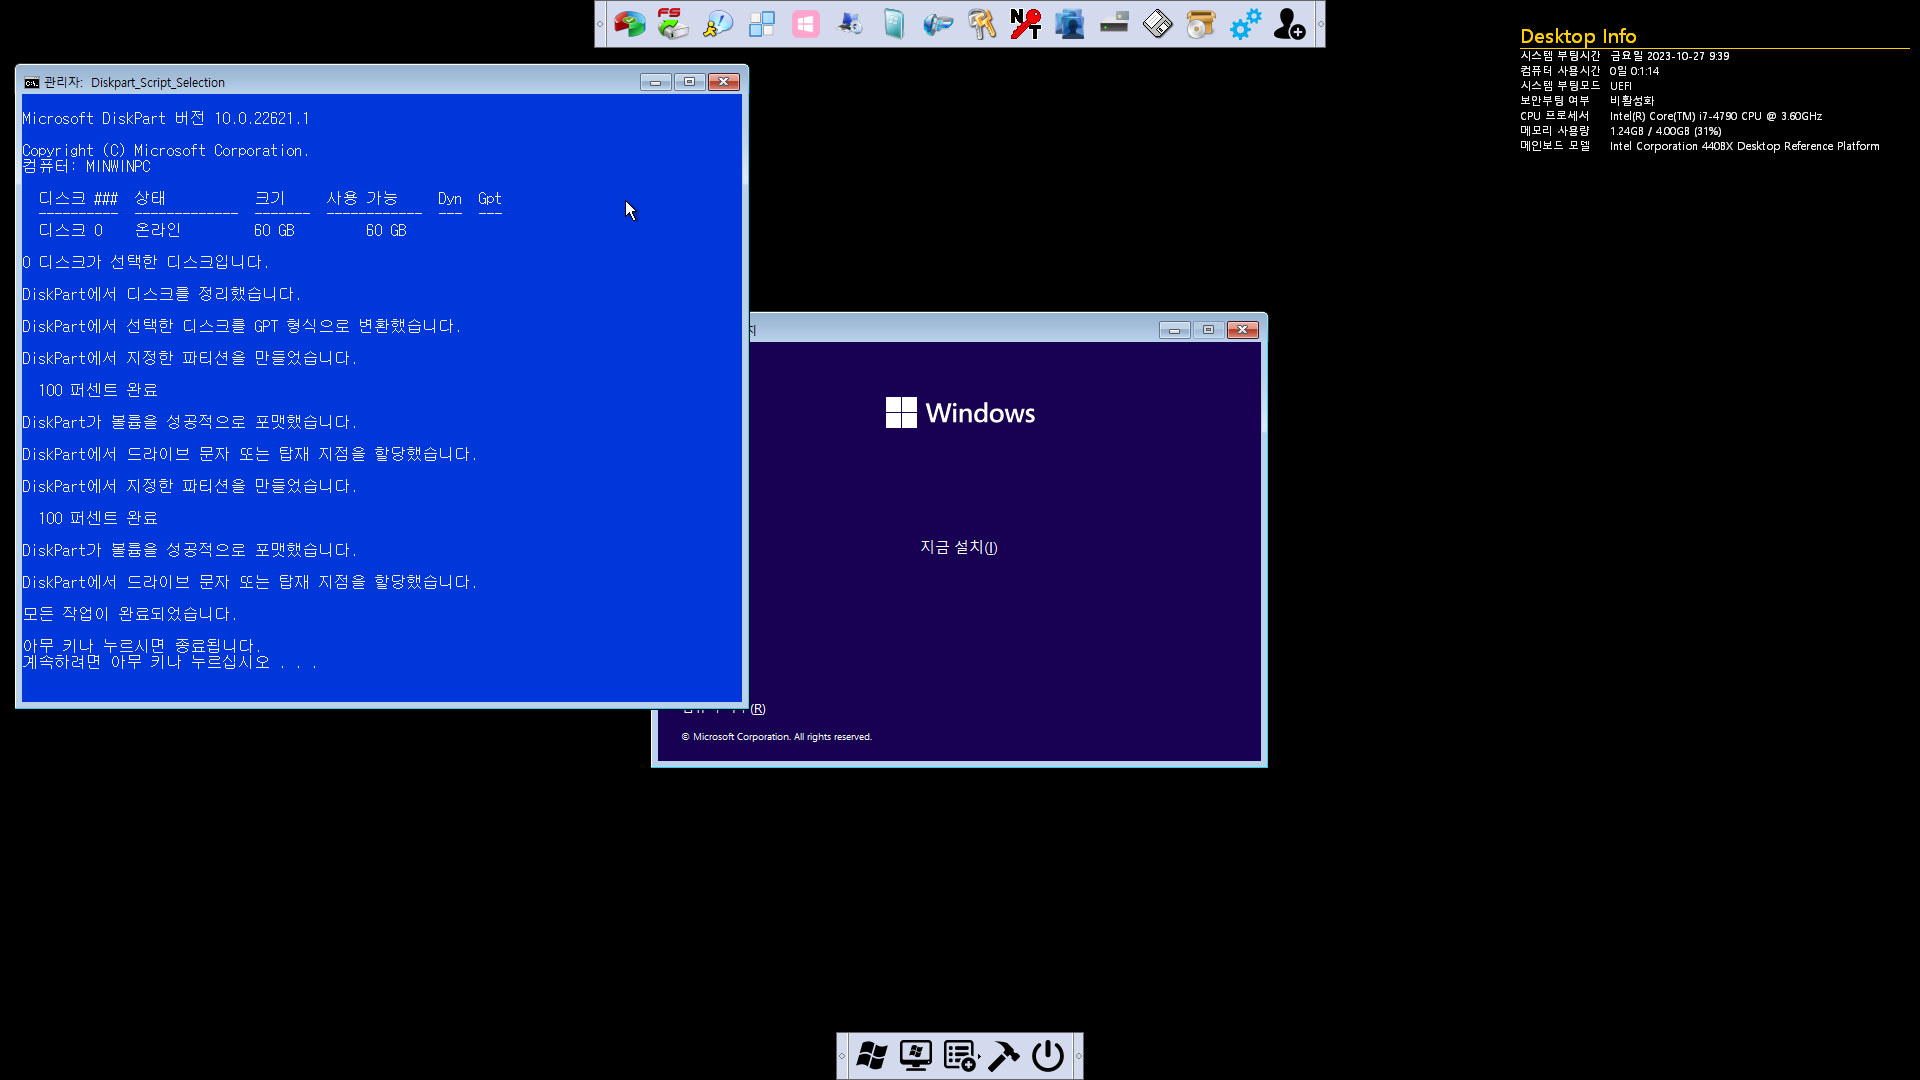This screenshot has width=1920, height=1080.
Task: Click 지금 설치(I) in Windows setup
Action: coord(959,547)
